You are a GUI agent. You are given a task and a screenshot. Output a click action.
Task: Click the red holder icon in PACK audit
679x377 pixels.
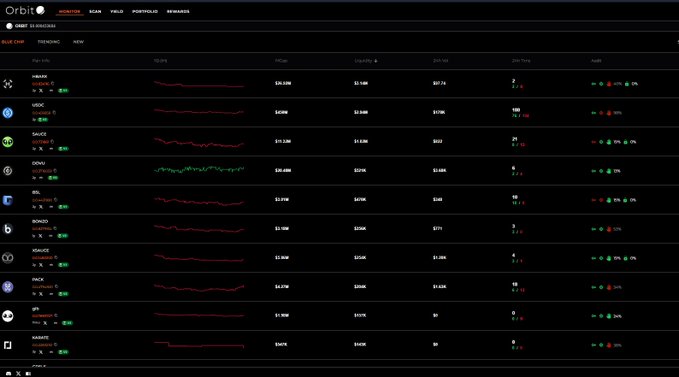click(x=609, y=287)
